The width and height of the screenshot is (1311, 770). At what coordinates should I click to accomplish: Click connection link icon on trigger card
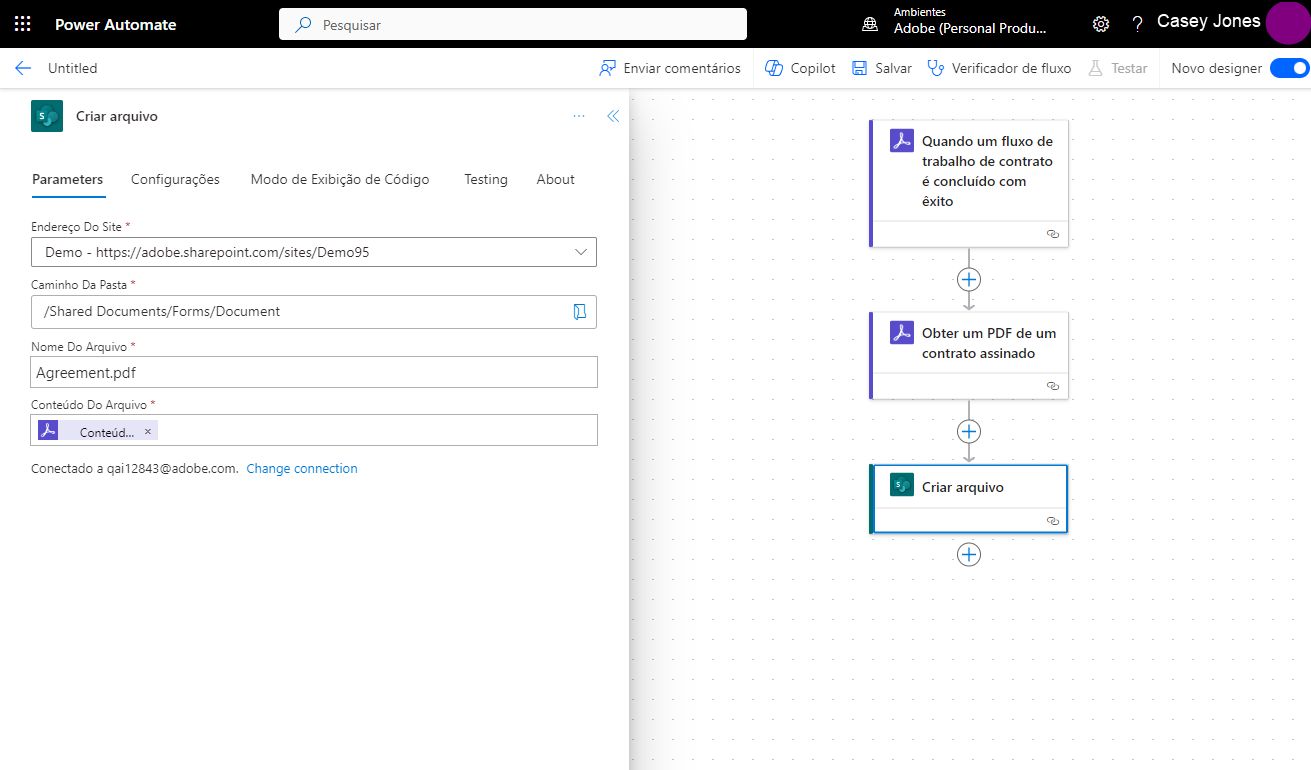coord(1052,233)
